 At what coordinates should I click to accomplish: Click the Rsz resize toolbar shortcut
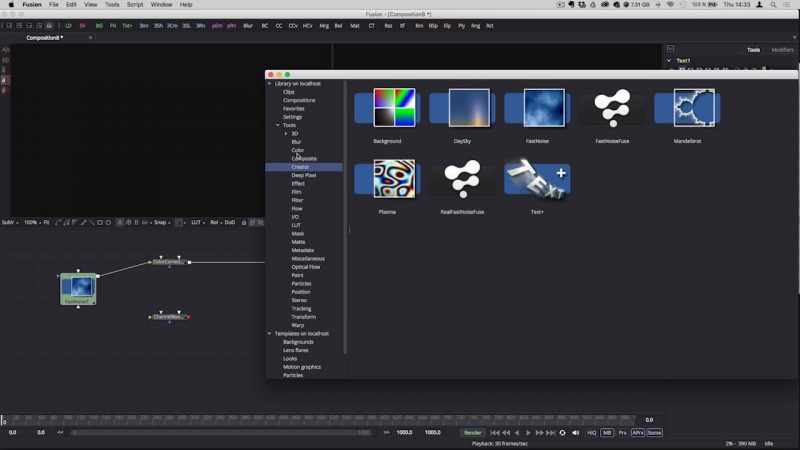click(388, 26)
